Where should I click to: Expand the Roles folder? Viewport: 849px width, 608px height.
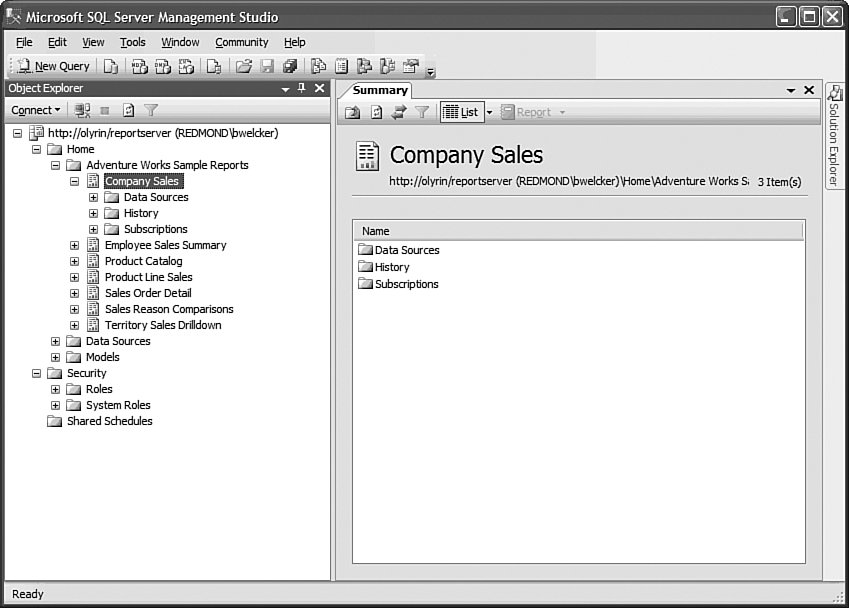click(x=55, y=389)
